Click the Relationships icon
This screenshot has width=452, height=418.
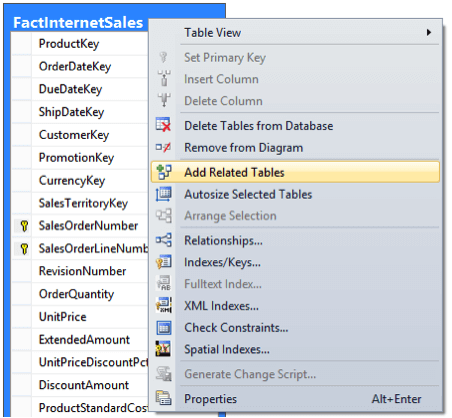tap(164, 240)
